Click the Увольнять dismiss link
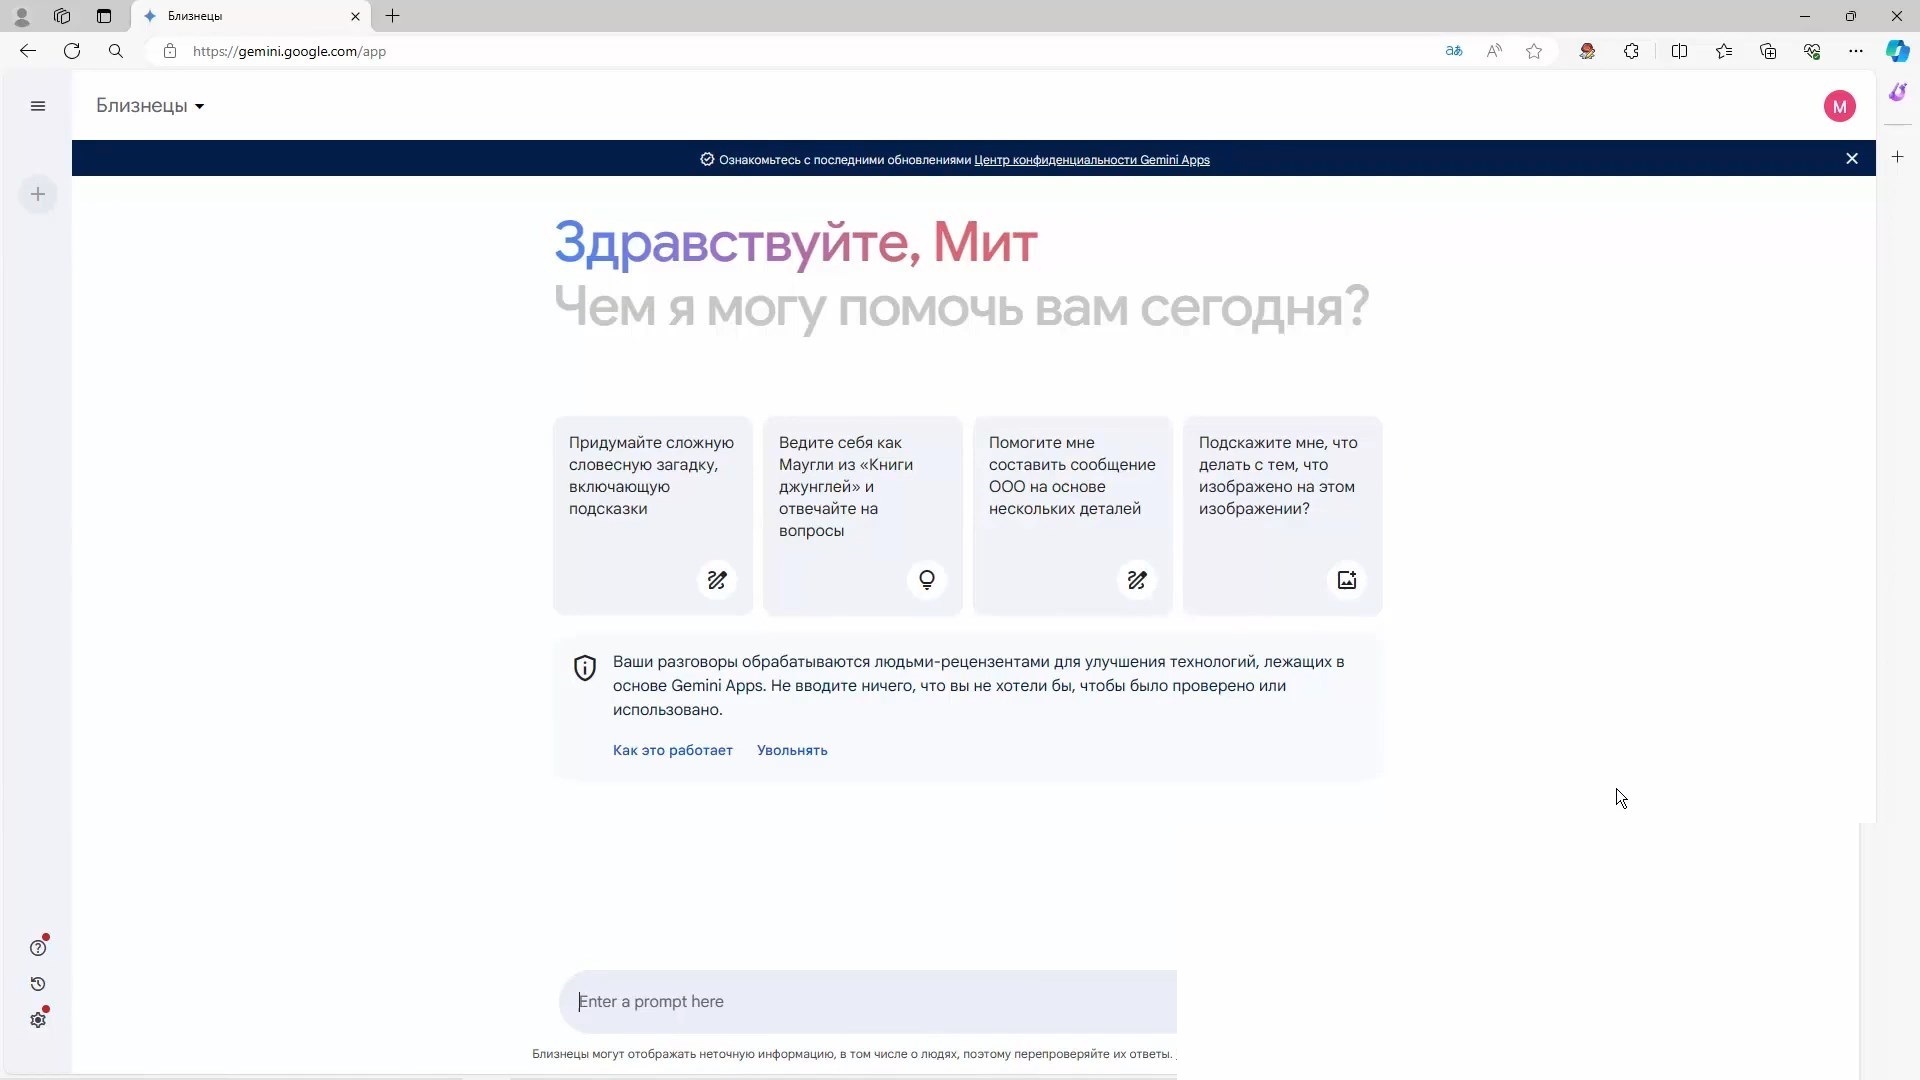1920x1080 pixels. pyautogui.click(x=792, y=750)
